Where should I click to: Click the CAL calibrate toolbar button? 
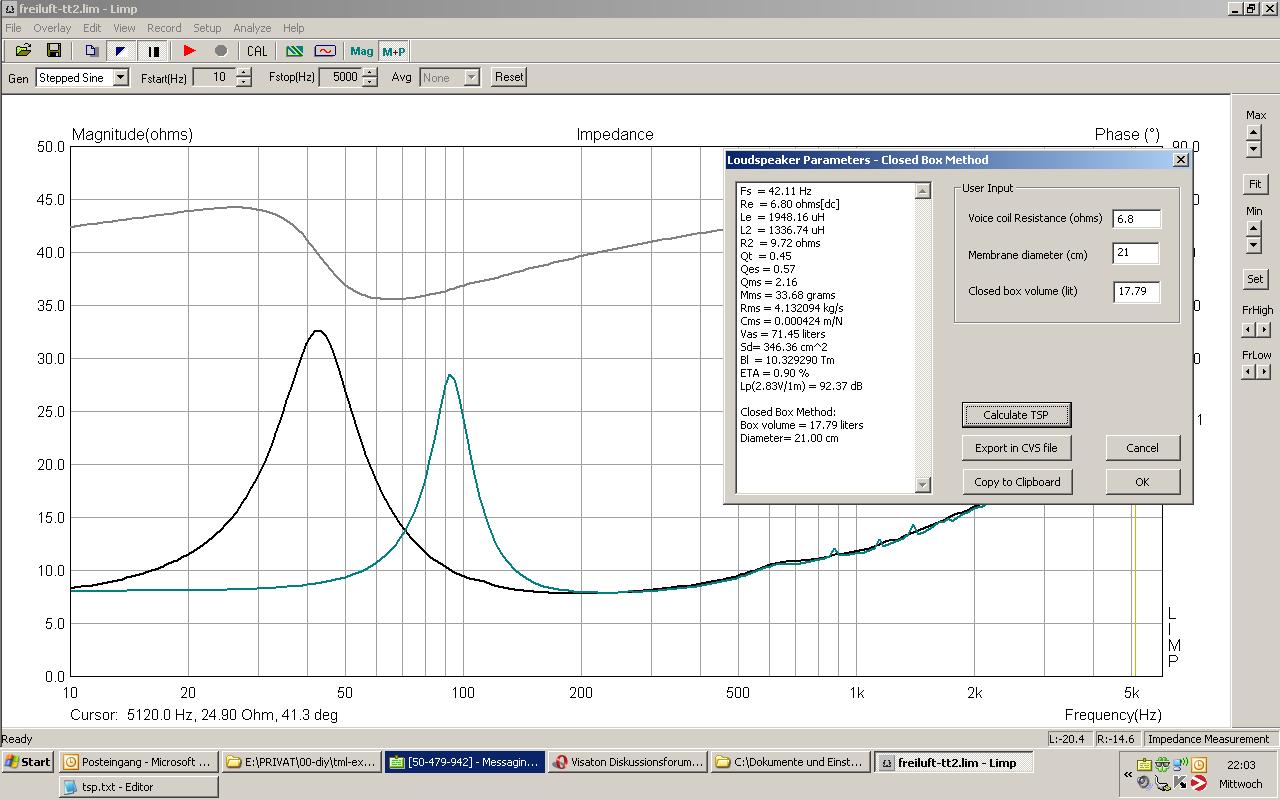click(x=257, y=51)
